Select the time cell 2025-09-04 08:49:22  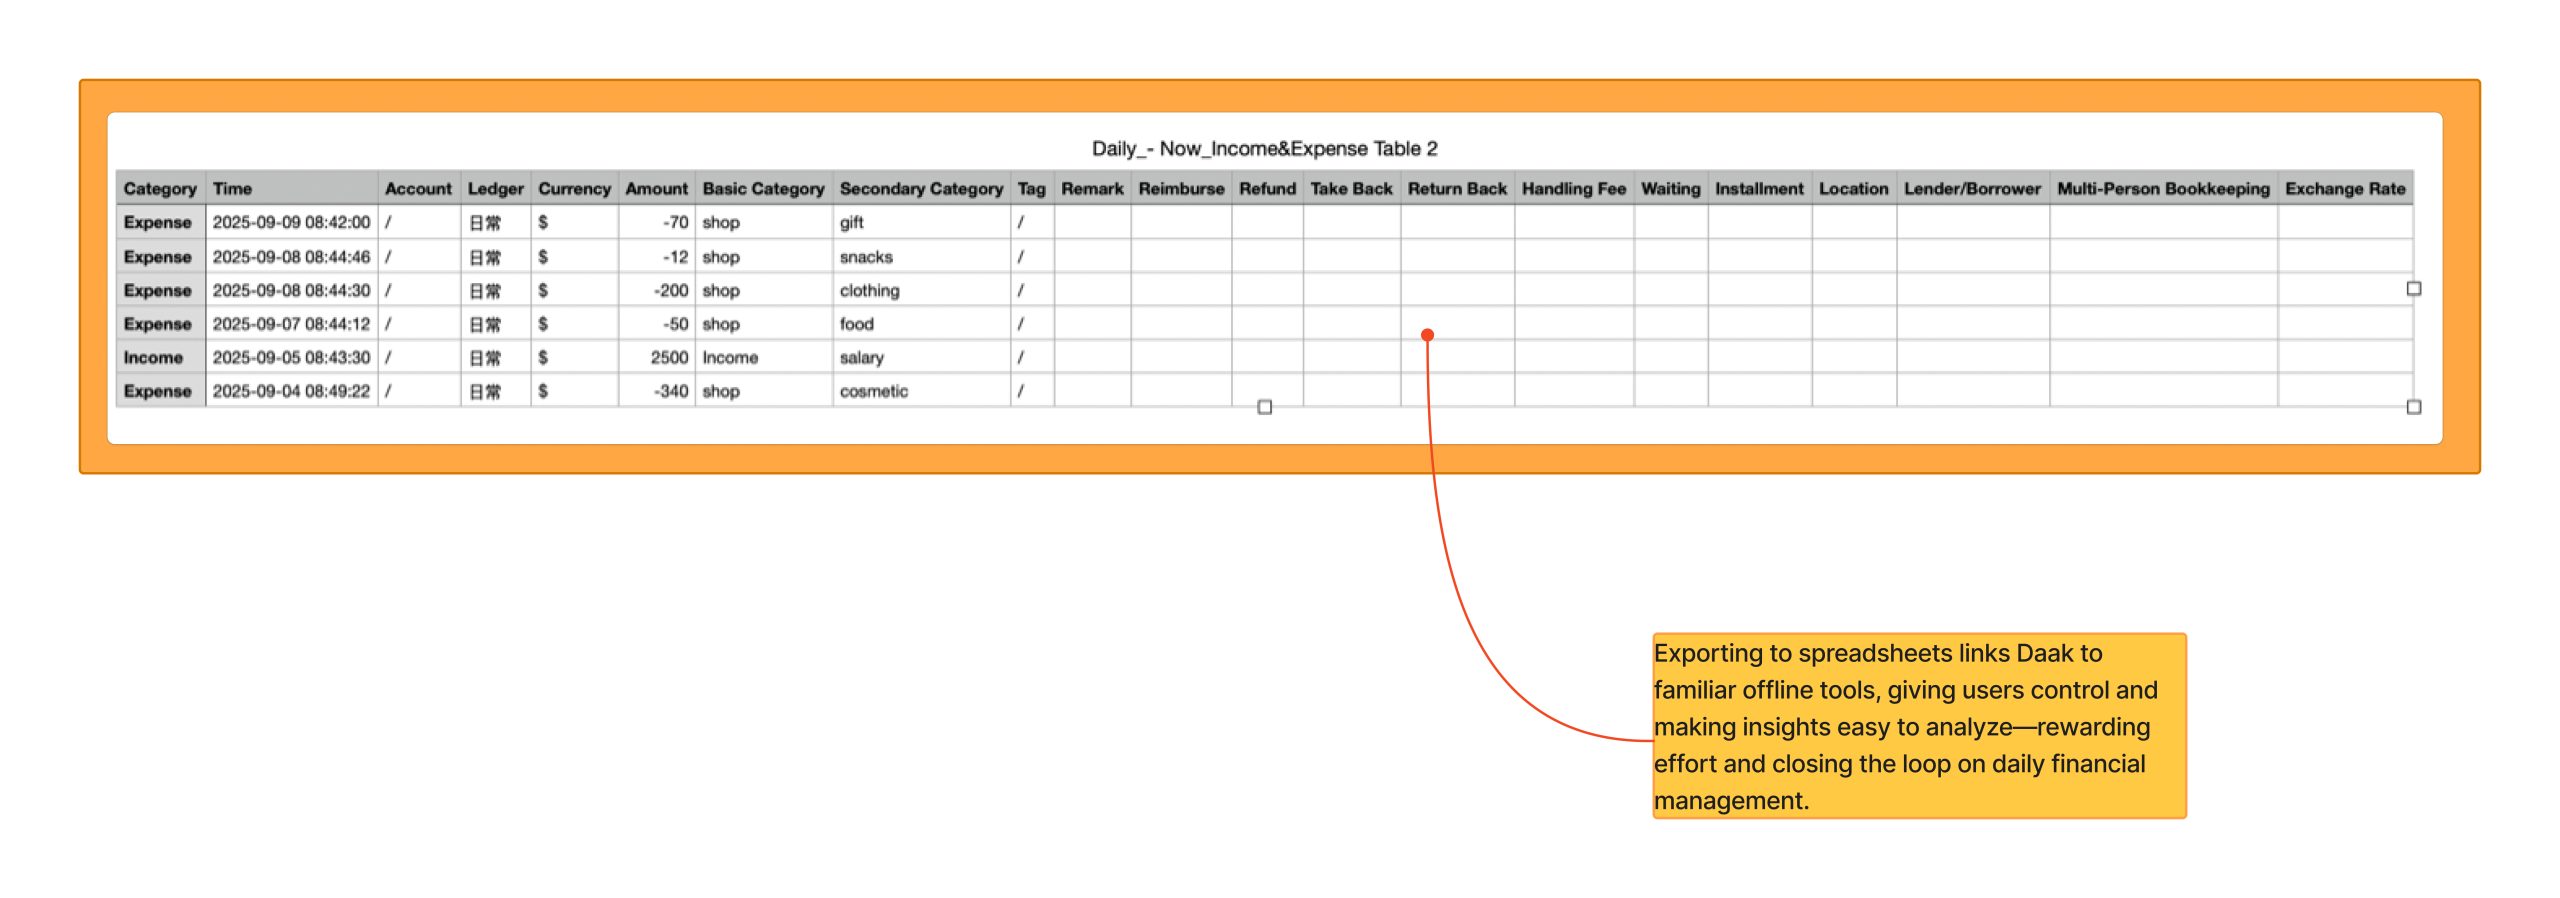[291, 391]
